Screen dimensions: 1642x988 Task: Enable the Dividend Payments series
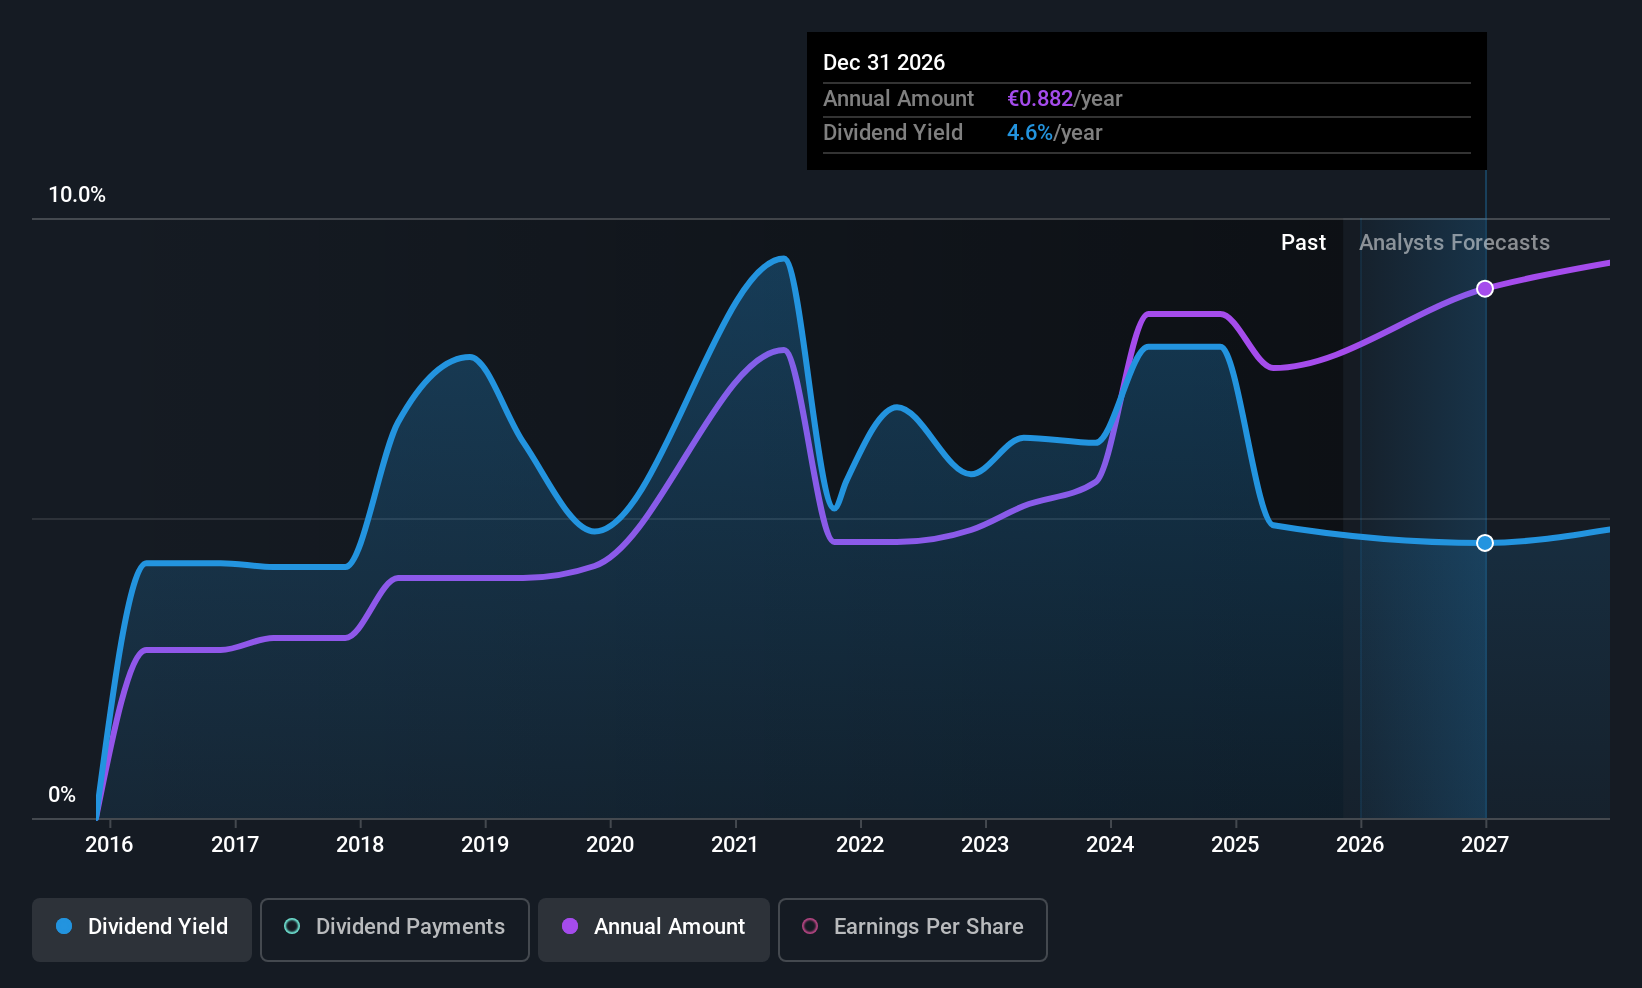pyautogui.click(x=394, y=929)
